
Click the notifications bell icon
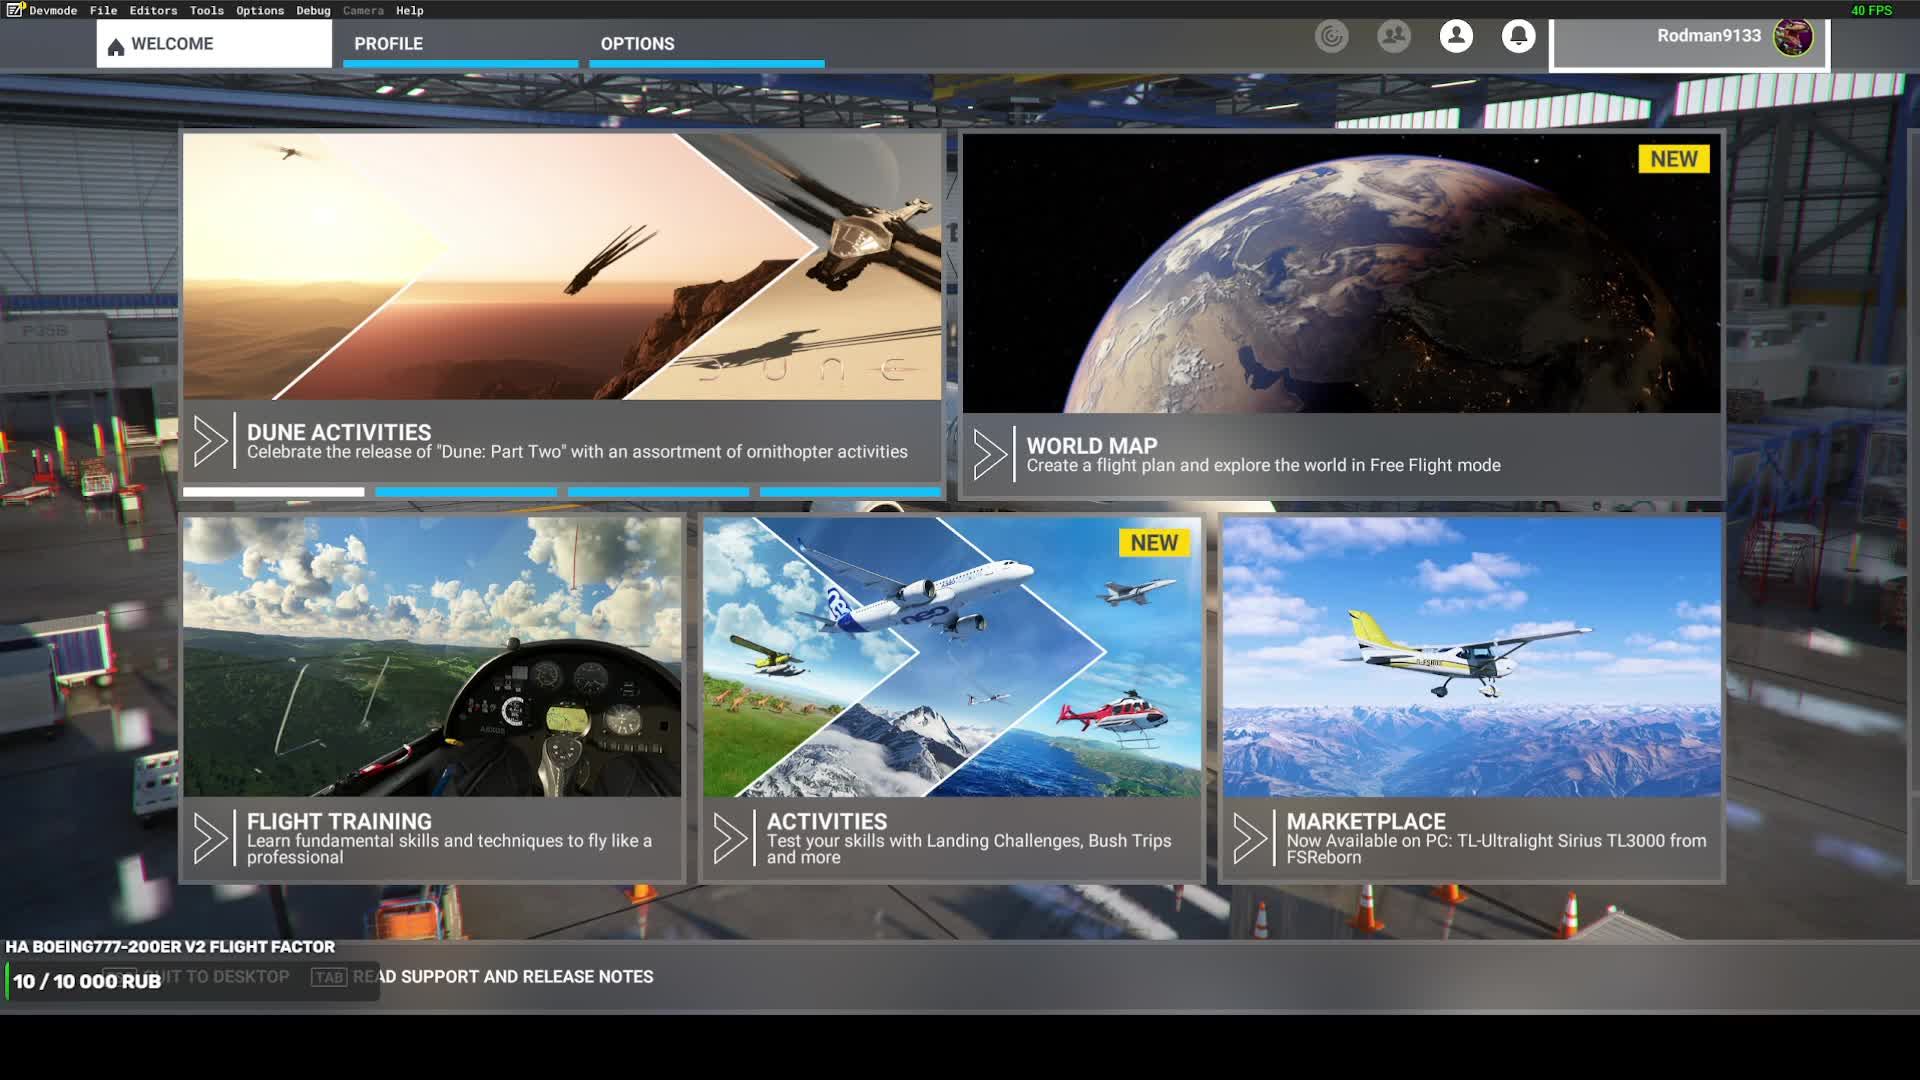(1518, 37)
